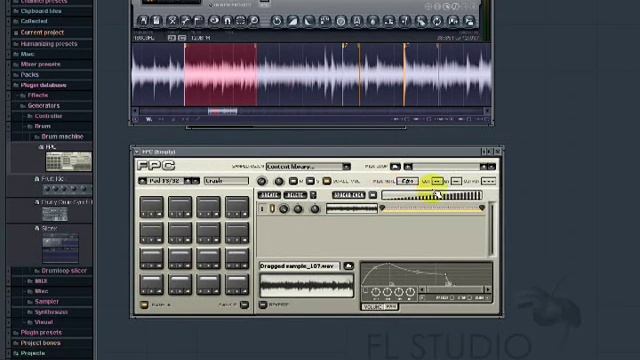
Task: Toggle the small button right of SPREAD EVEN
Action: pyautogui.click(x=373, y=195)
